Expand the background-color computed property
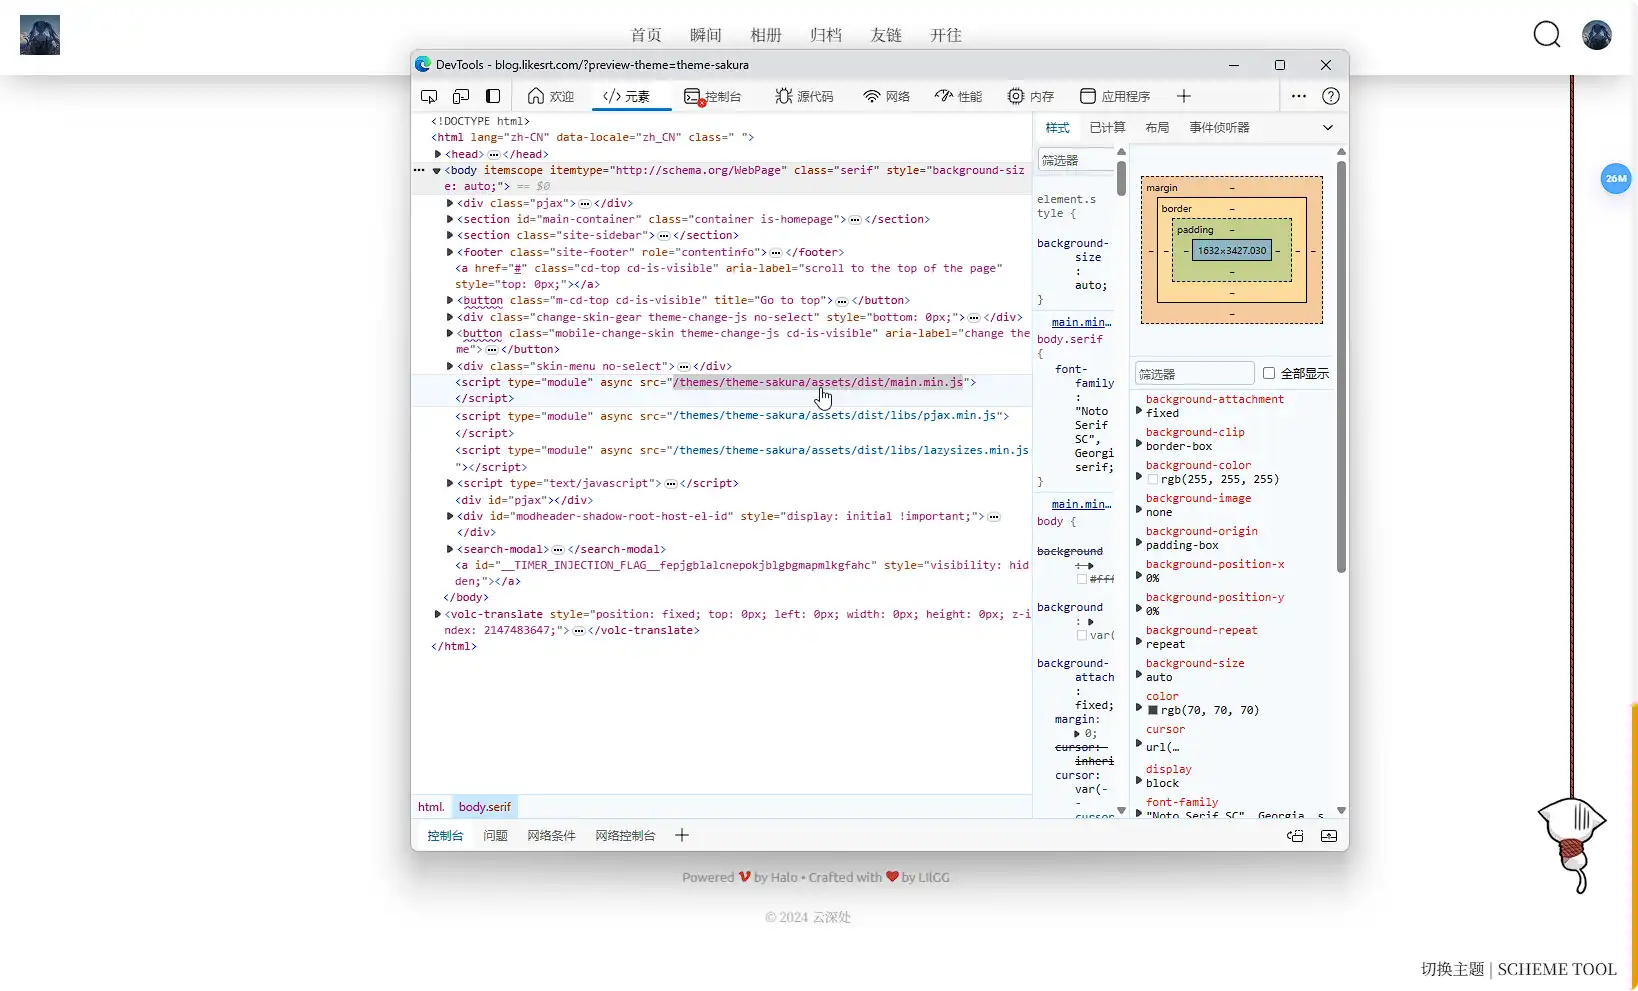The height and width of the screenshot is (991, 1638). tap(1139, 476)
